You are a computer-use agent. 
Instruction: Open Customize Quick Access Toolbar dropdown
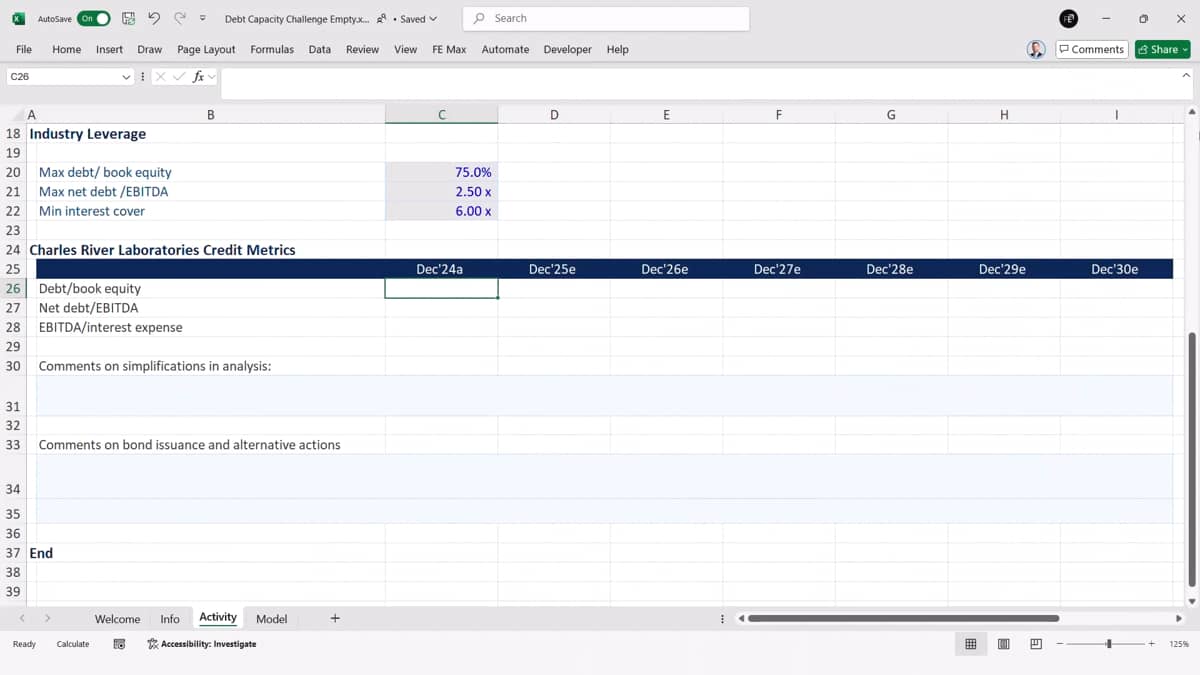[202, 18]
